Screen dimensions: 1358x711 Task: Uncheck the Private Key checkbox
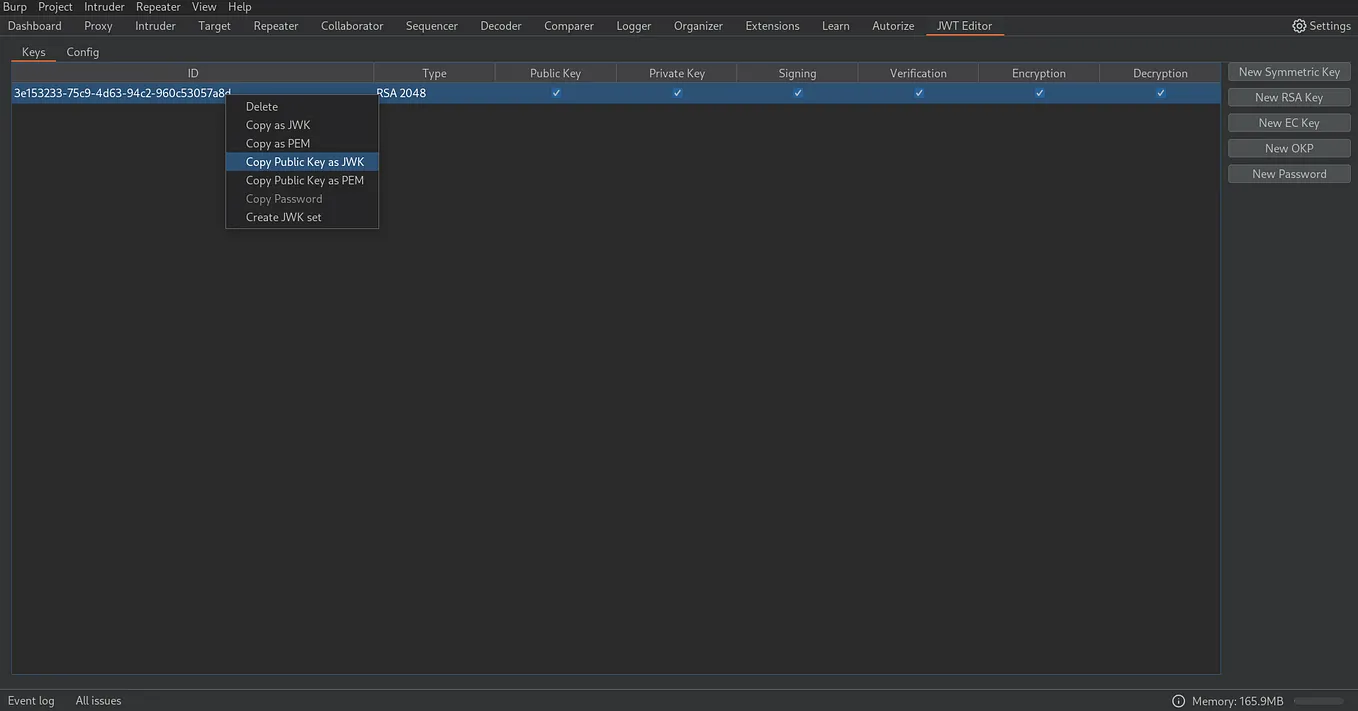point(677,92)
